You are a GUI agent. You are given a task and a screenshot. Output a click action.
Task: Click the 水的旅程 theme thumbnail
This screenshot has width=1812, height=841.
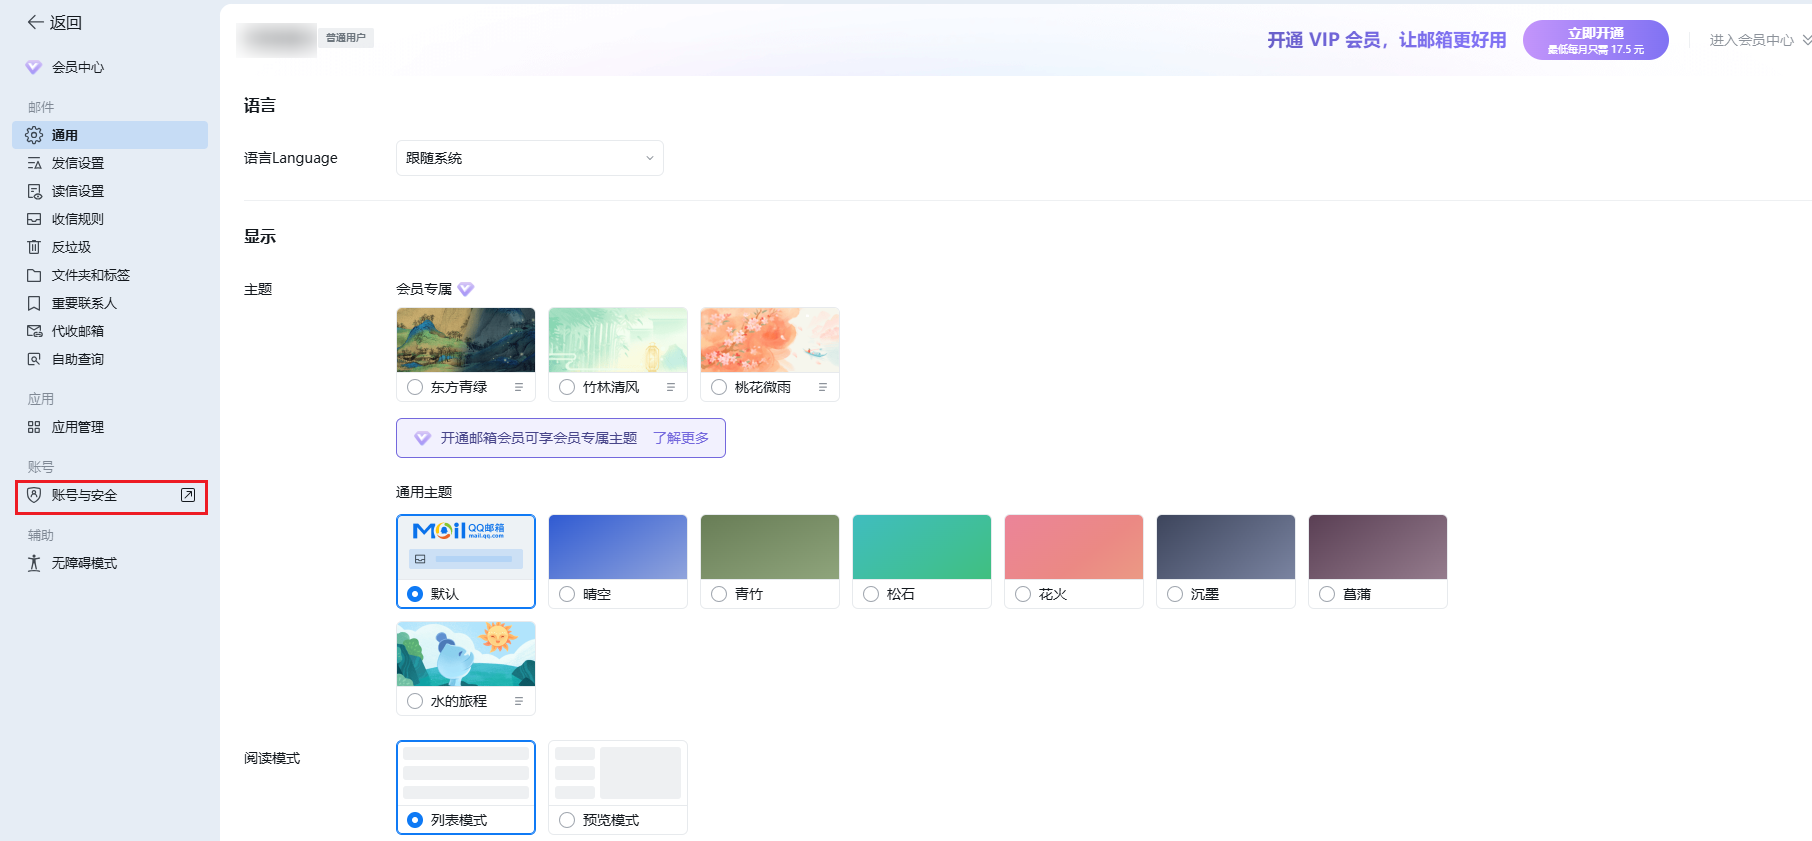click(x=466, y=654)
